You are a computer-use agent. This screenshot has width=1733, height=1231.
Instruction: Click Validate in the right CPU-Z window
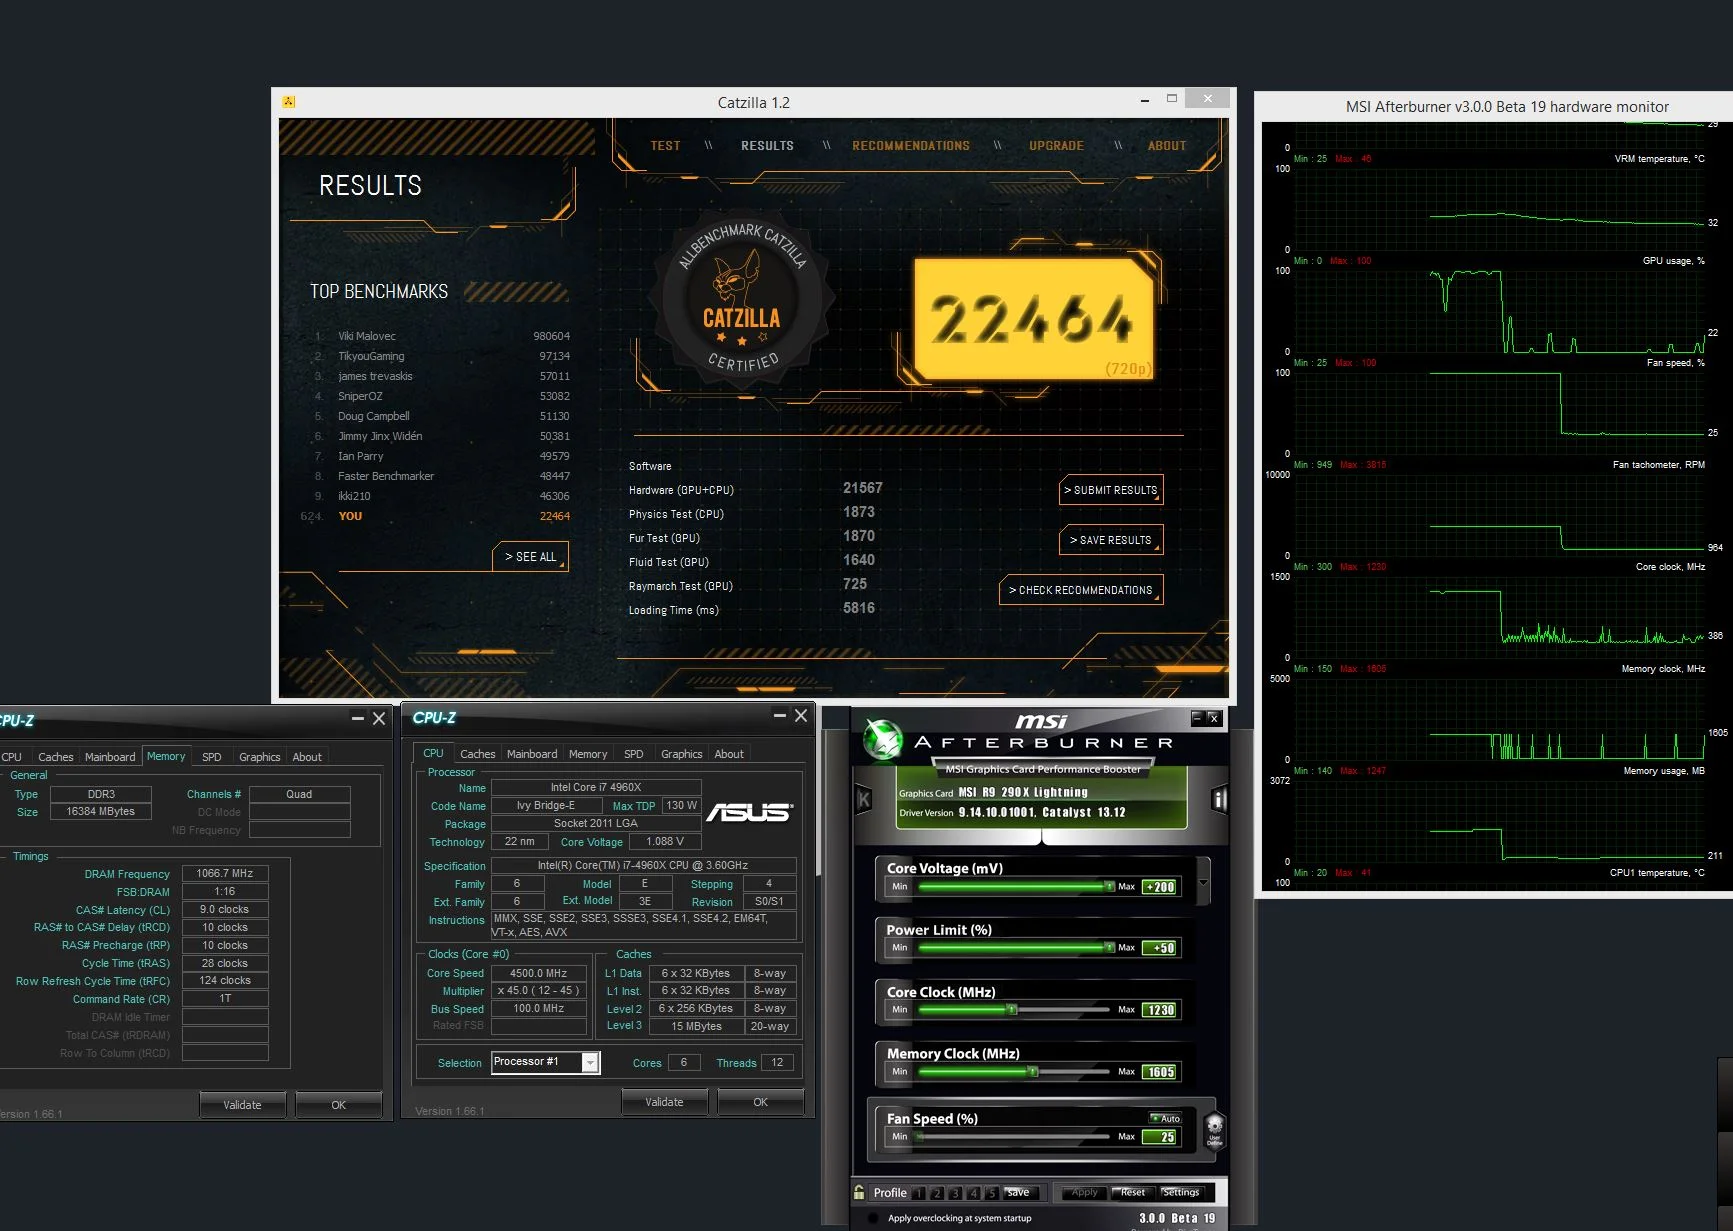coord(665,1102)
